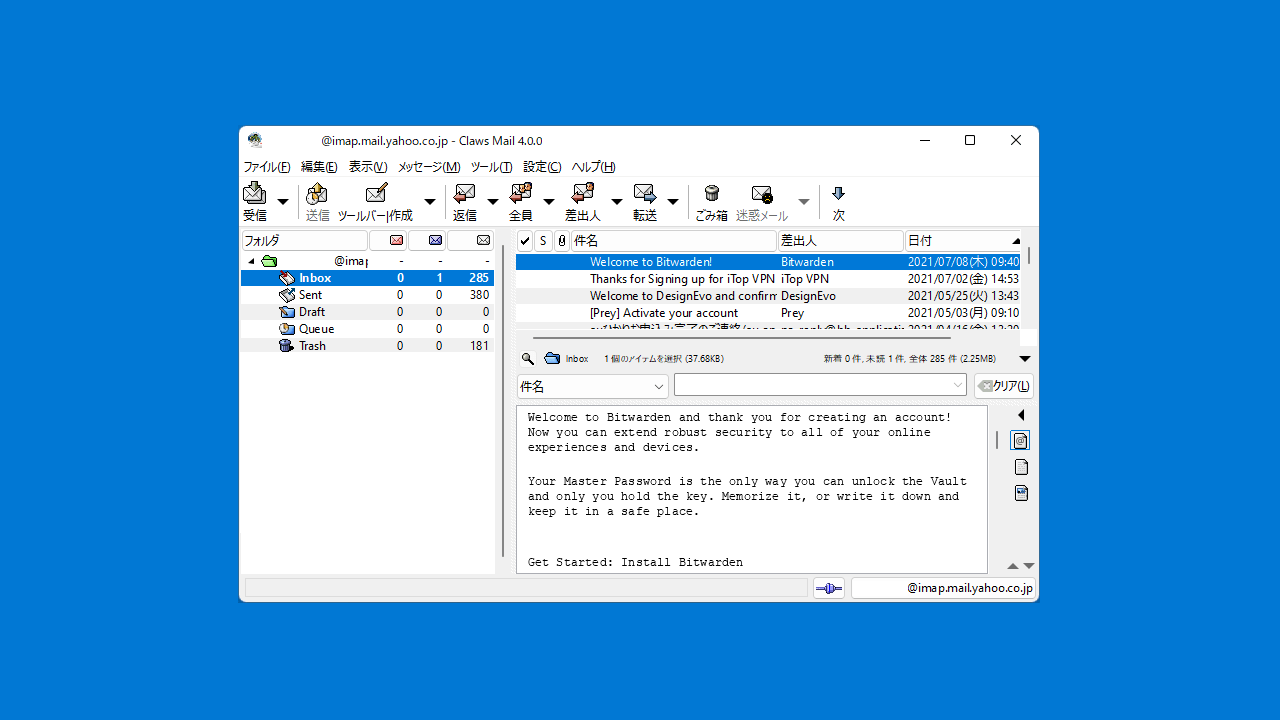Open the ヘルプ(H) menu
The image size is (1280, 720).
593,167
